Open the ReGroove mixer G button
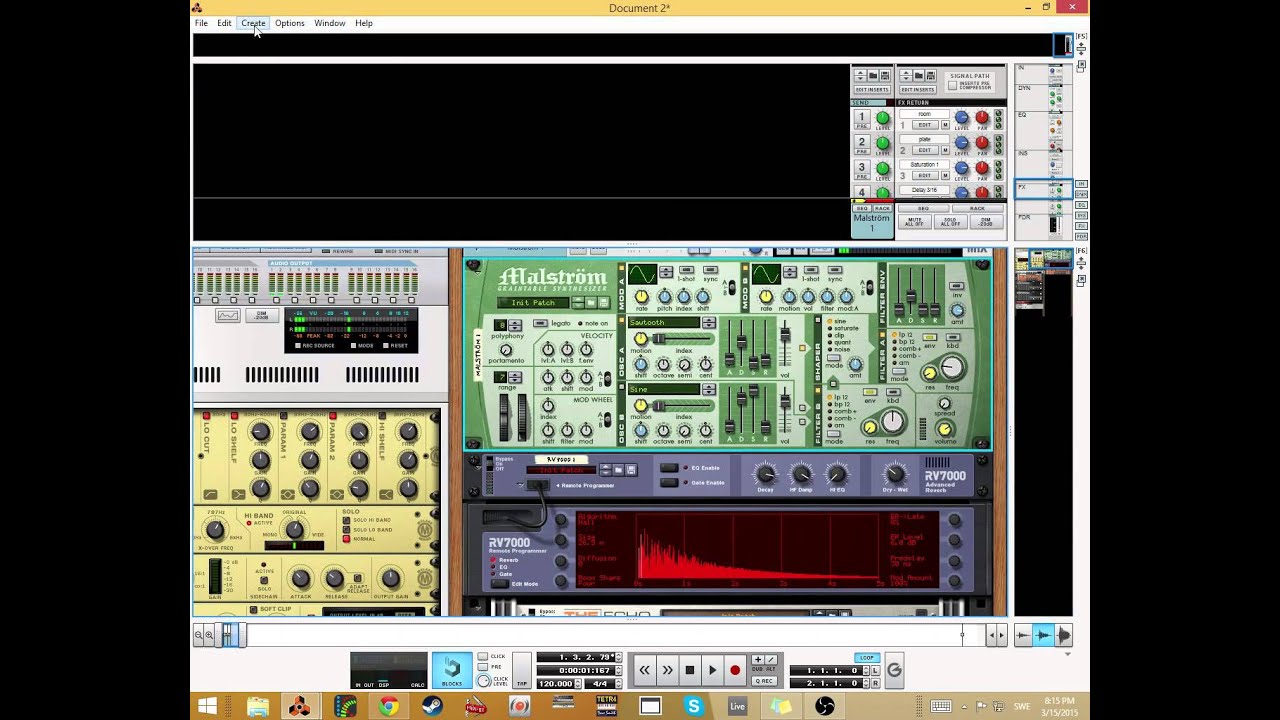The width and height of the screenshot is (1280, 720). coord(894,671)
